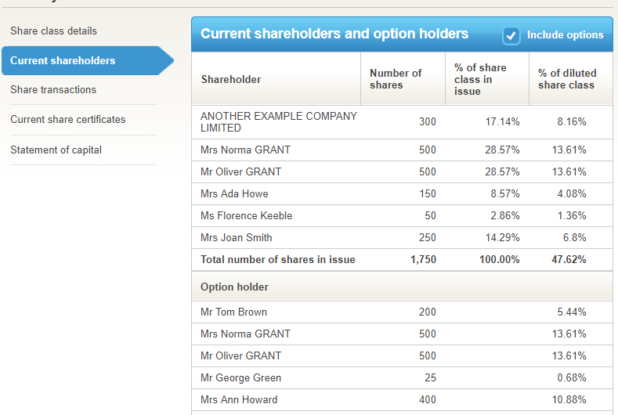Select shareholder Mrs Ada Howe
This screenshot has height=415, width=618.
[x=234, y=193]
